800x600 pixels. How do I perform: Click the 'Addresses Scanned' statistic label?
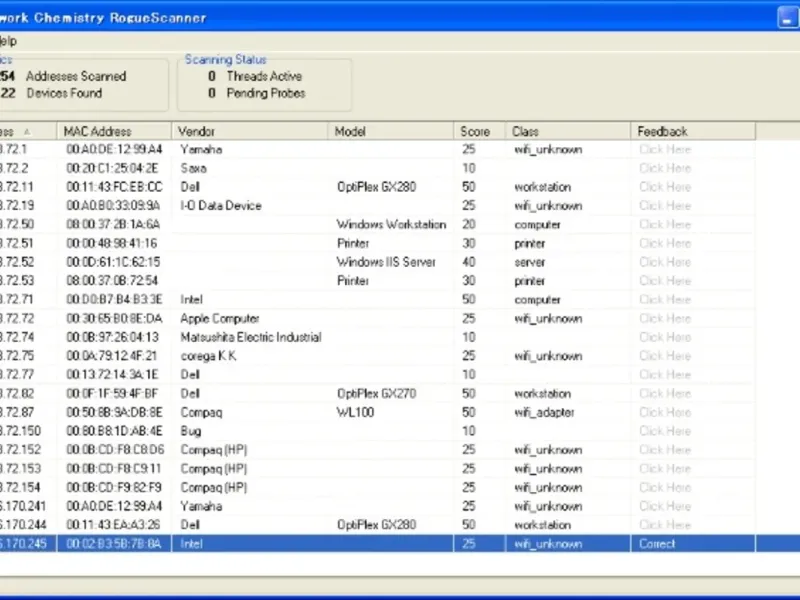[76, 76]
